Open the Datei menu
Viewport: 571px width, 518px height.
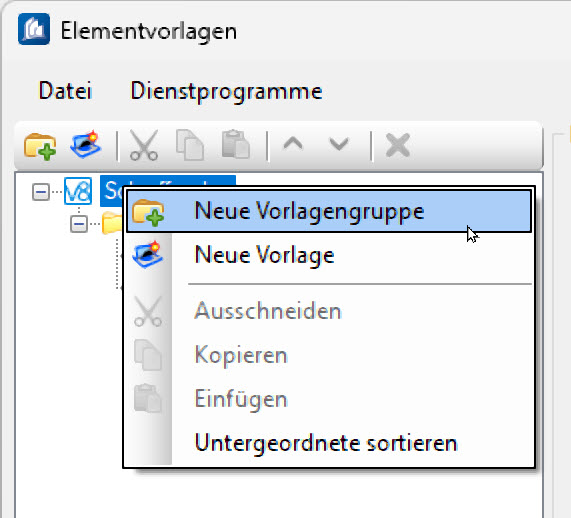pos(65,90)
